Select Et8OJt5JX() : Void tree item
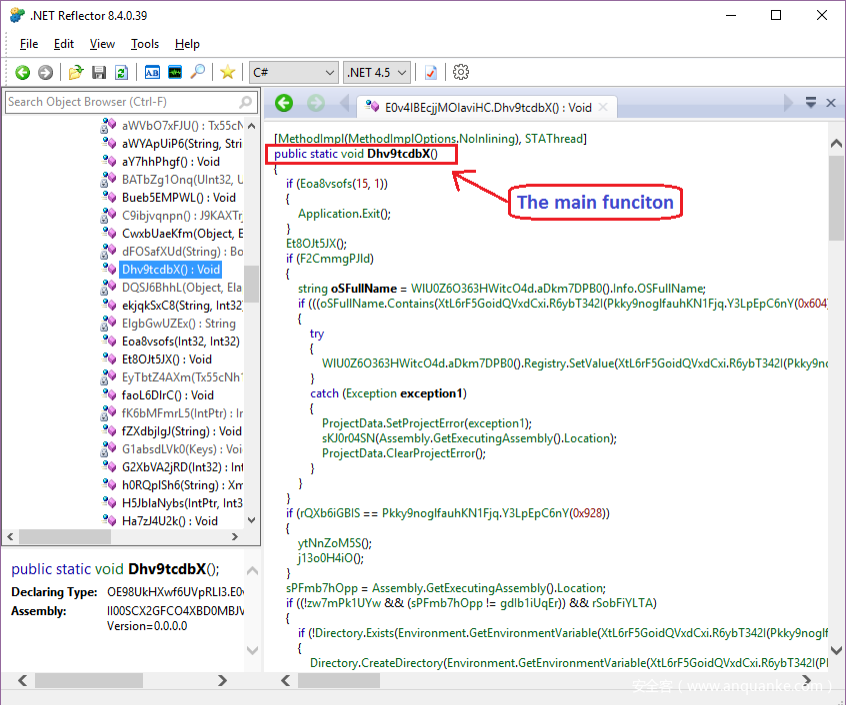 [166, 360]
